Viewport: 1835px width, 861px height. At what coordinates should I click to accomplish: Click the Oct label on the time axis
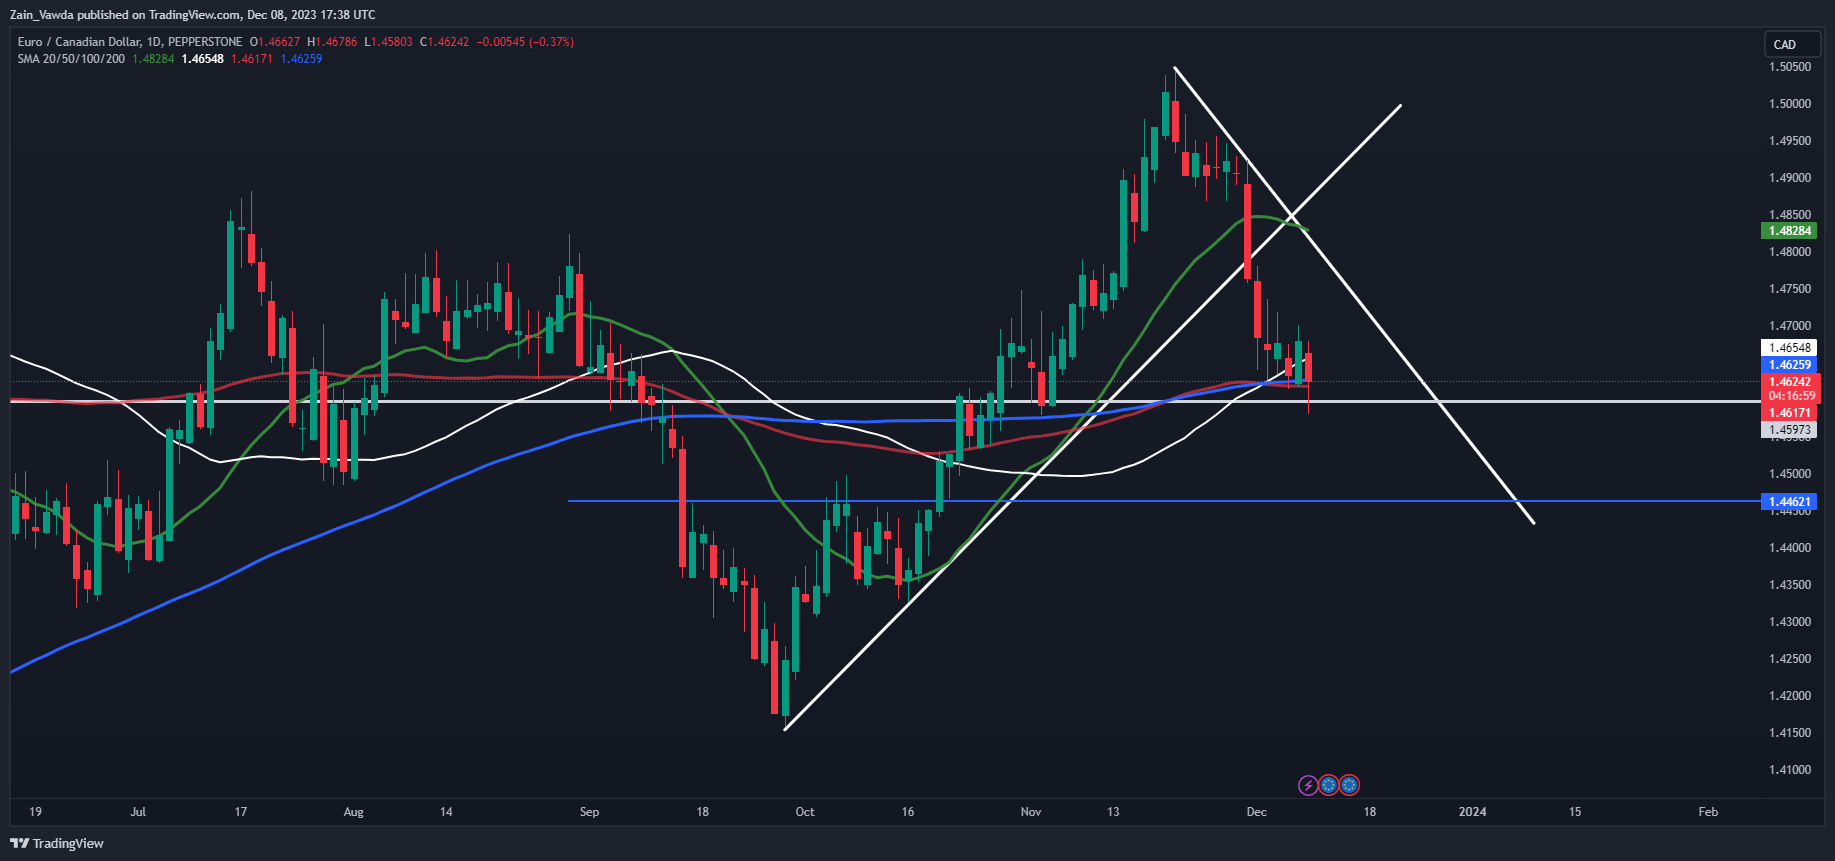point(805,812)
